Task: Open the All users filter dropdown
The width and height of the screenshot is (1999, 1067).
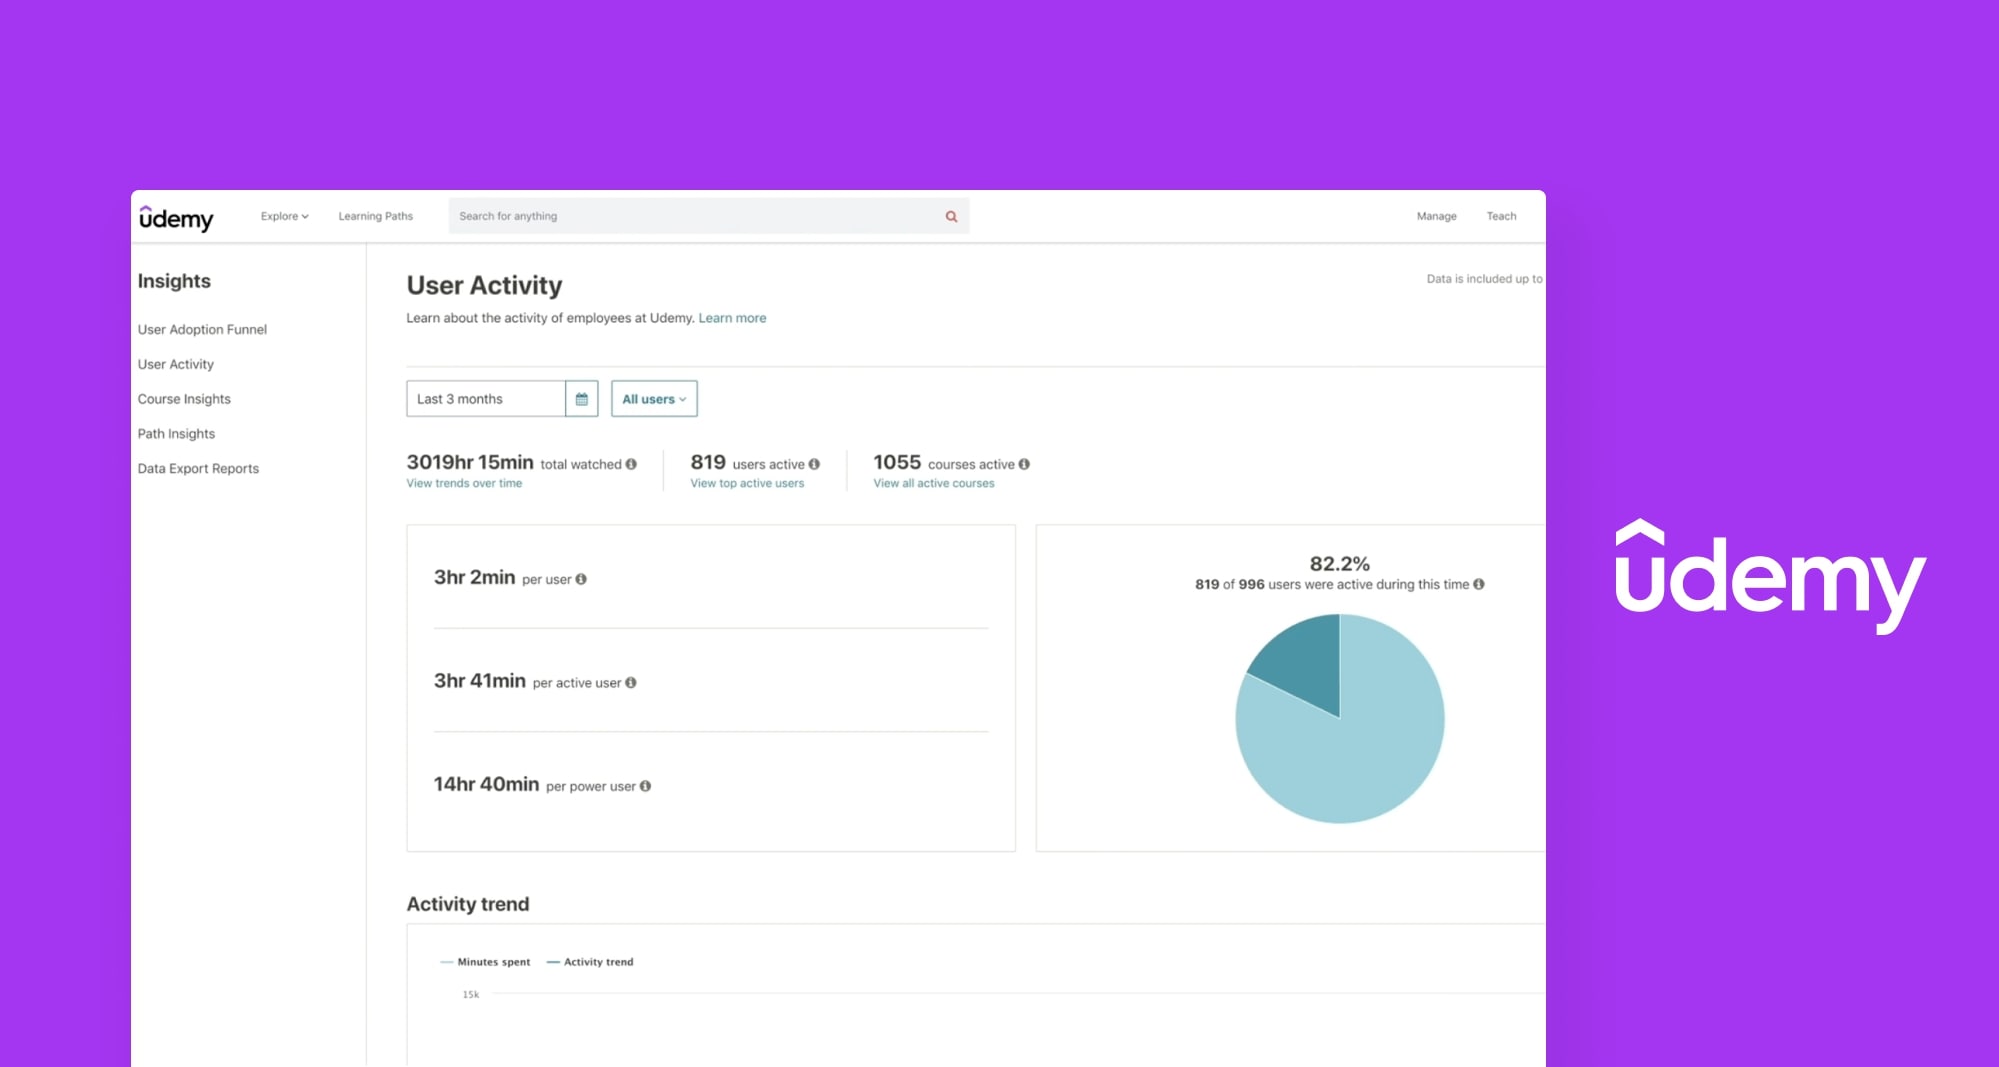Action: [654, 399]
